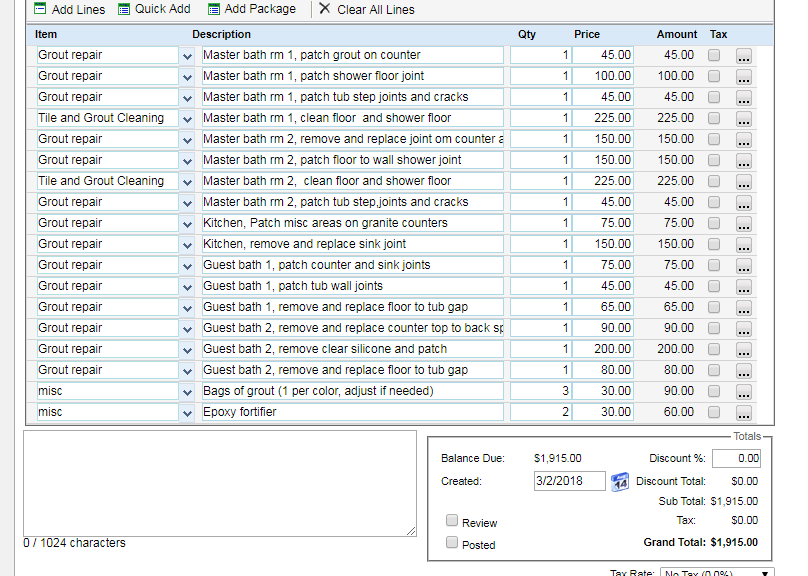Expand item dropdown for Epoxy fortifier row
Screen dimensions: 808x576
[187, 413]
